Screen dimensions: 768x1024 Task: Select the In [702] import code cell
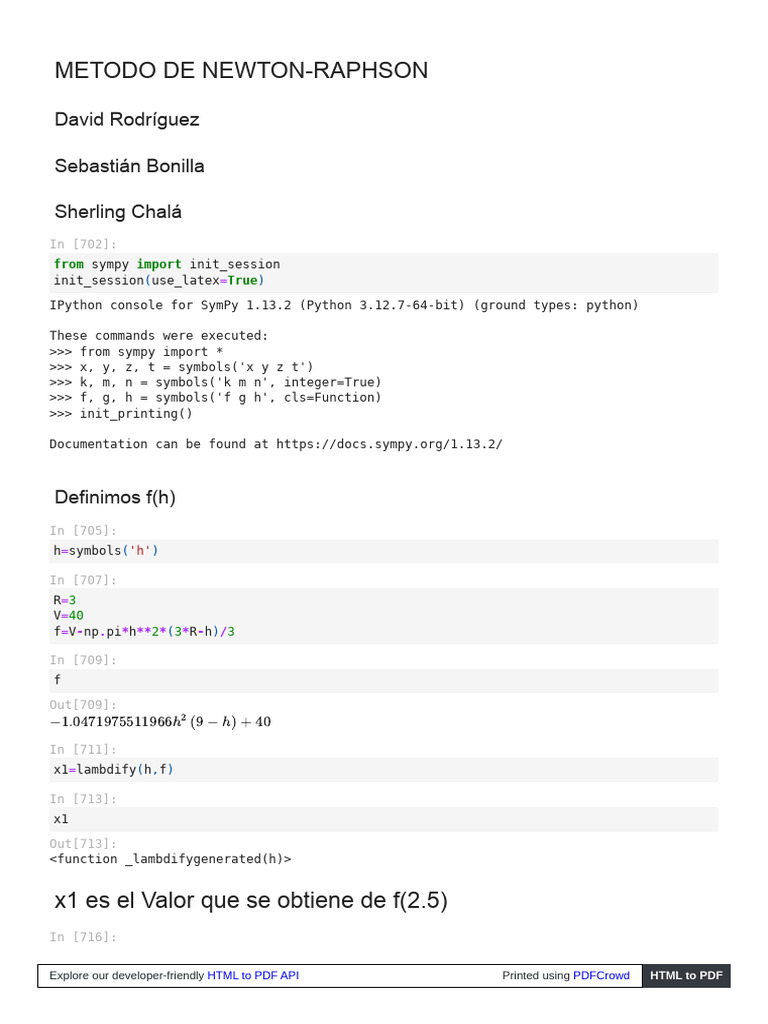click(384, 272)
